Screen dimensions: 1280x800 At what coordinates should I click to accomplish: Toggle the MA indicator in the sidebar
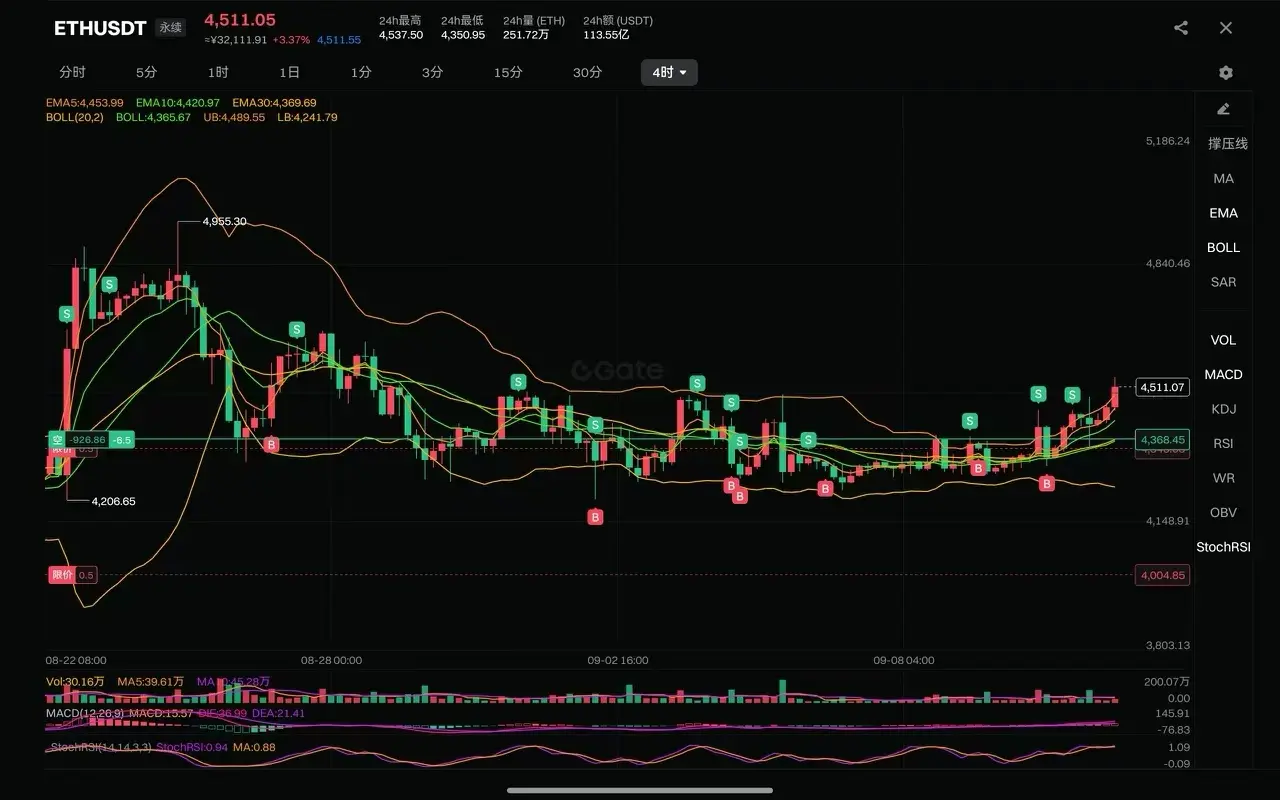(x=1223, y=178)
